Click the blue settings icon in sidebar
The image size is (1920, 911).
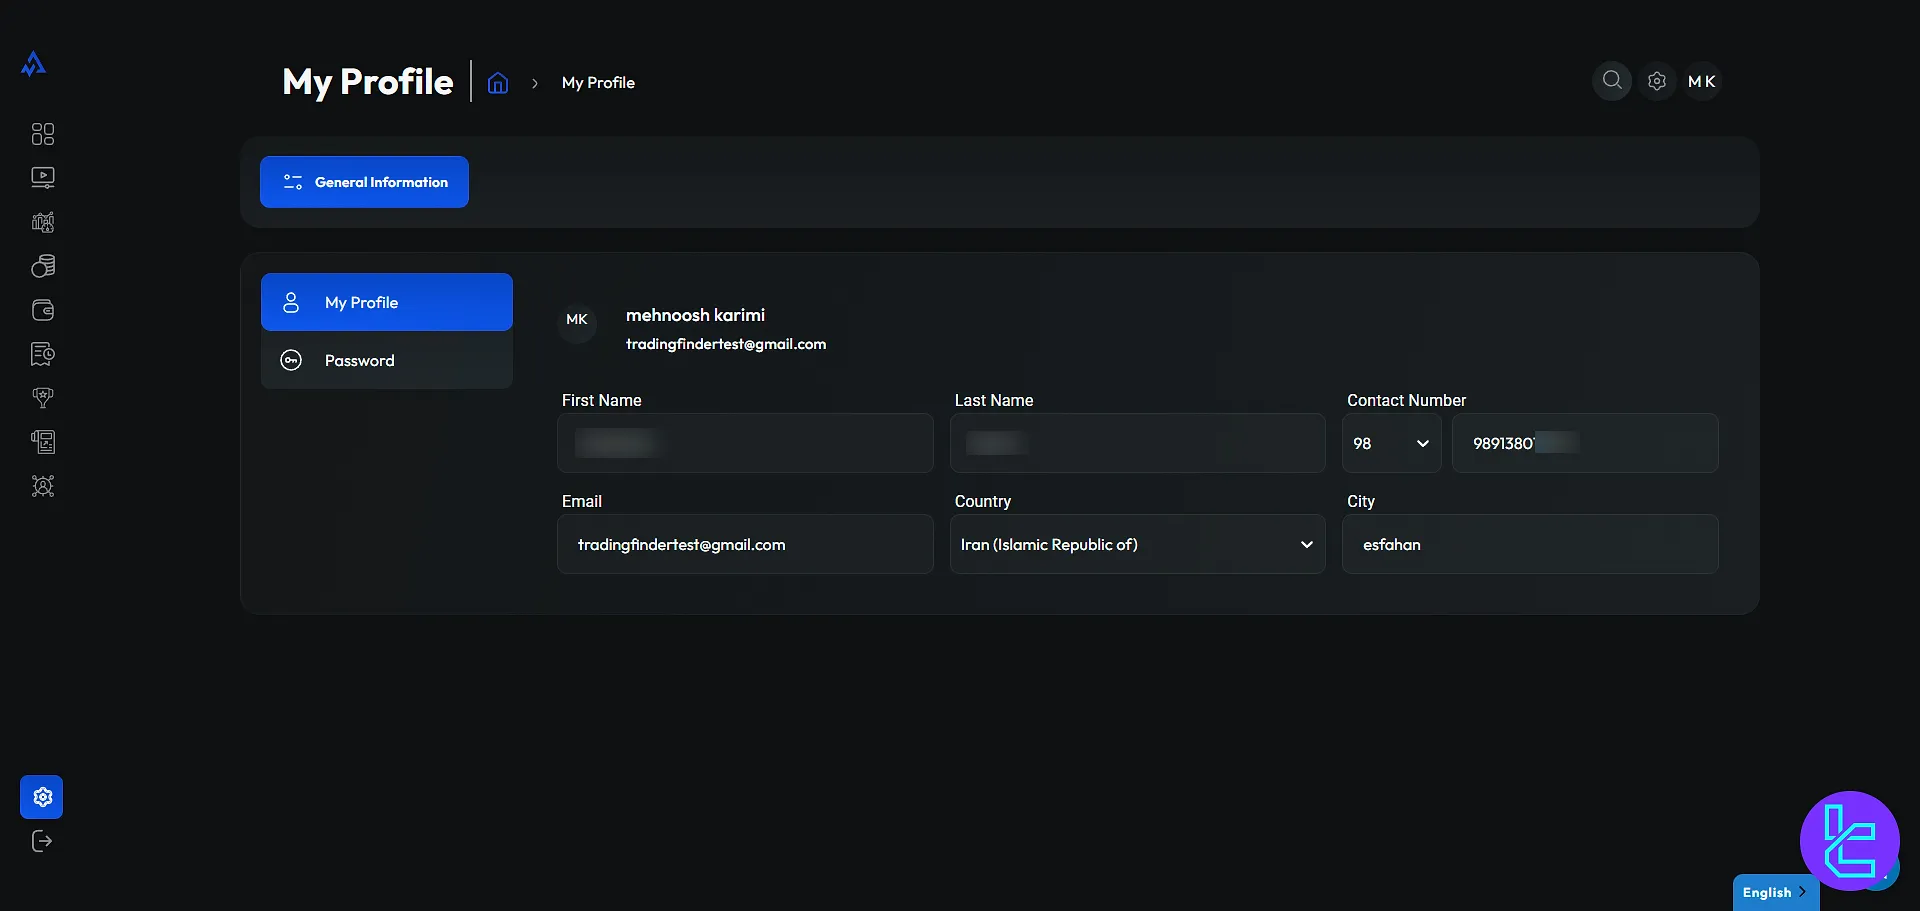pos(42,797)
